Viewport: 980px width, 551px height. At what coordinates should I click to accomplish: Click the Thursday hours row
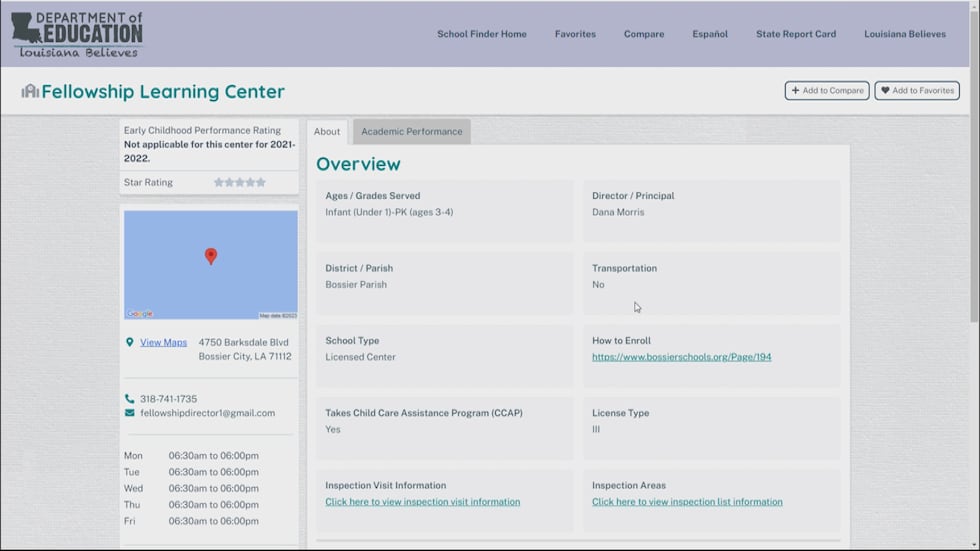(191, 504)
